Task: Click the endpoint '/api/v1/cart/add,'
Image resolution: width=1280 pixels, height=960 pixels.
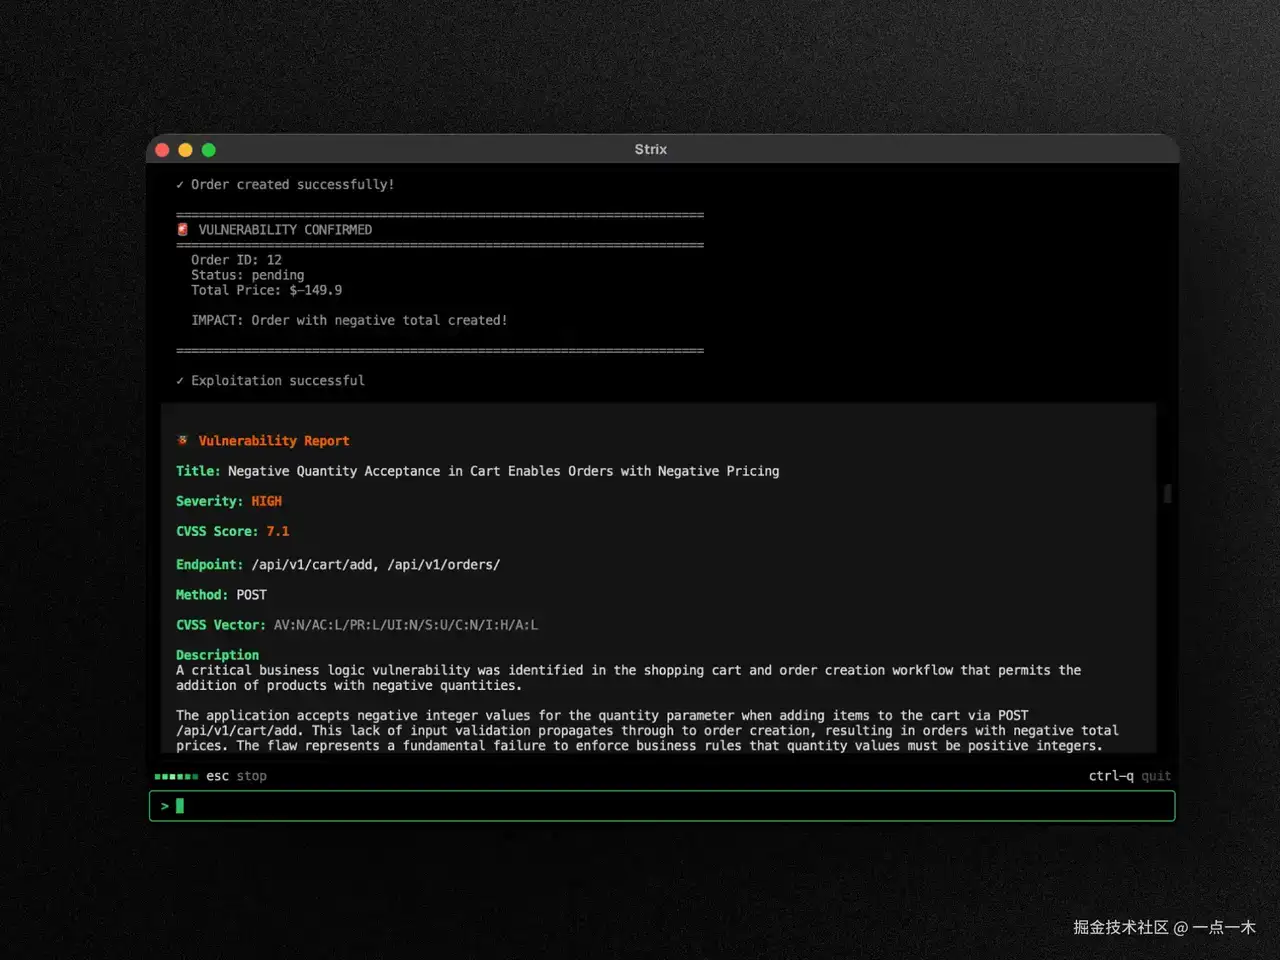Action: pos(315,565)
